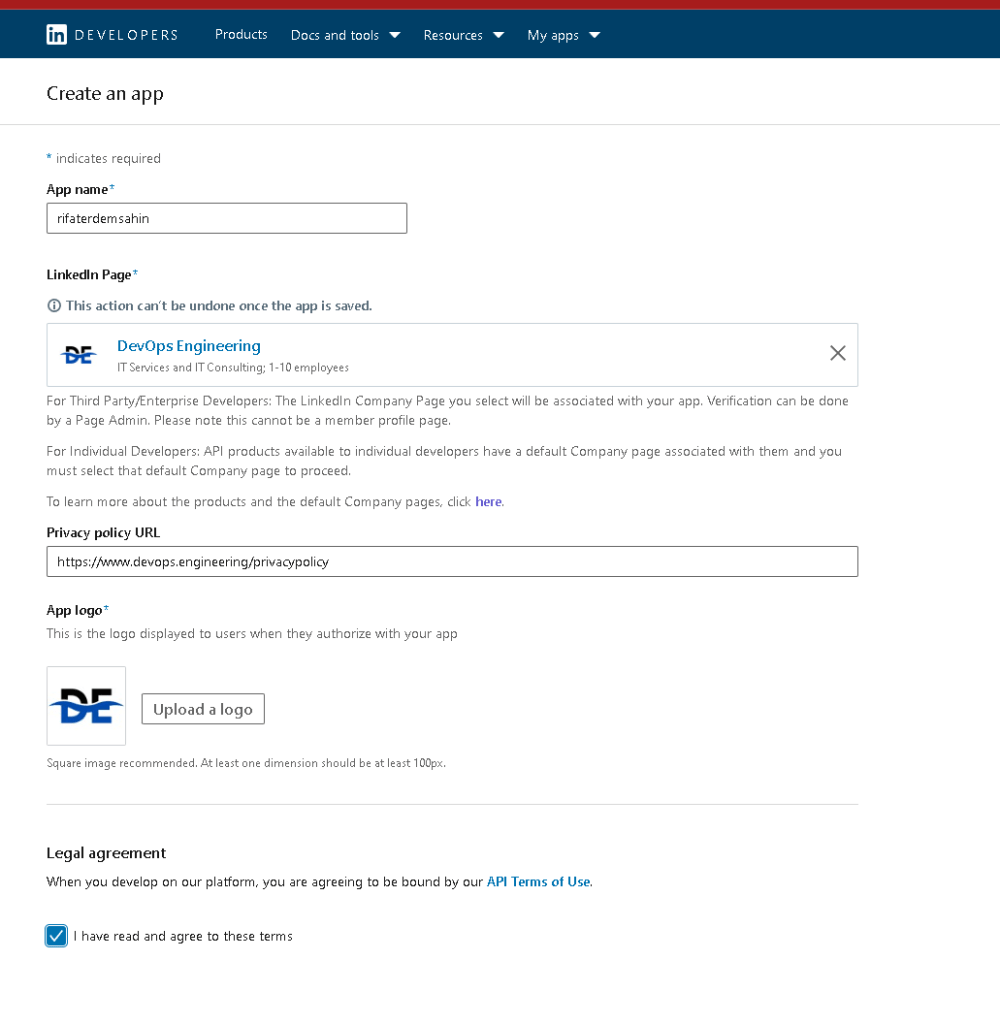This screenshot has width=1000, height=1024.
Task: Focus the Privacy policy URL field
Action: [x=452, y=562]
